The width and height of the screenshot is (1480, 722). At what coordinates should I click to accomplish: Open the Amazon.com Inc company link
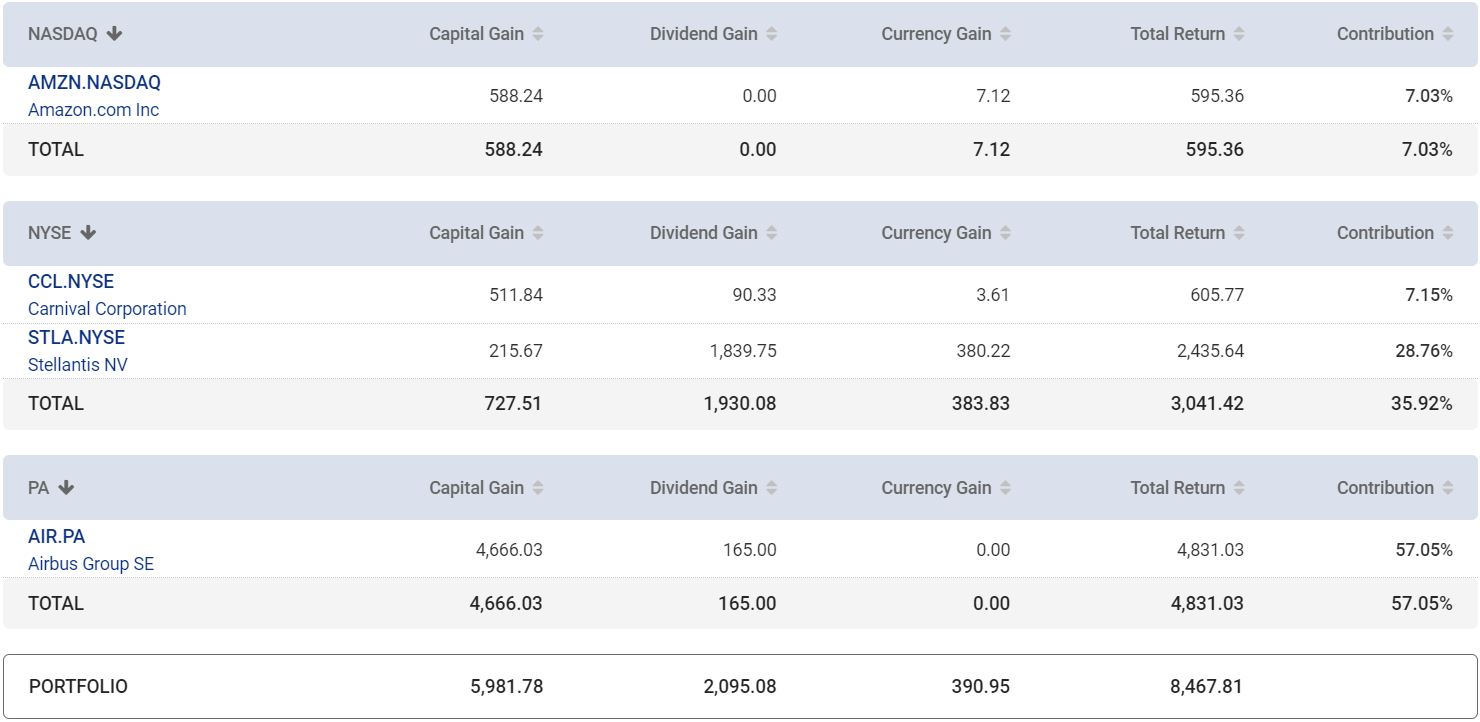tap(93, 110)
